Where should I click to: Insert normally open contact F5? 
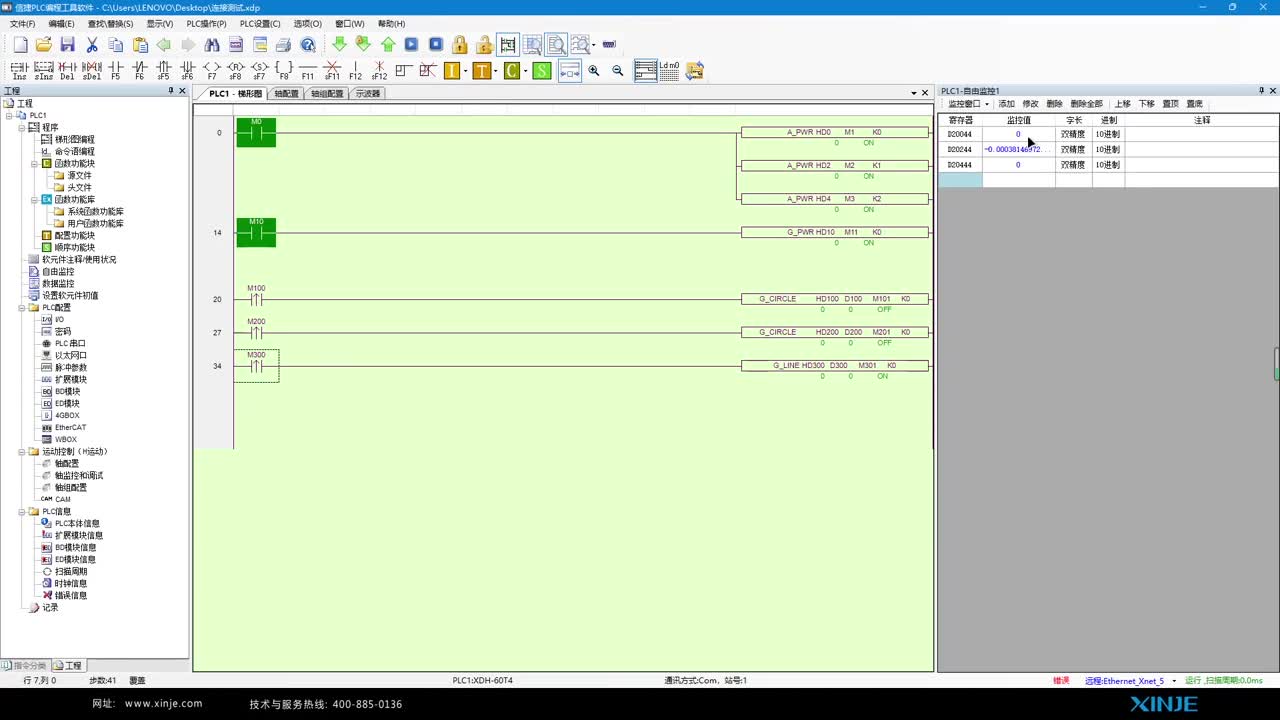point(116,70)
